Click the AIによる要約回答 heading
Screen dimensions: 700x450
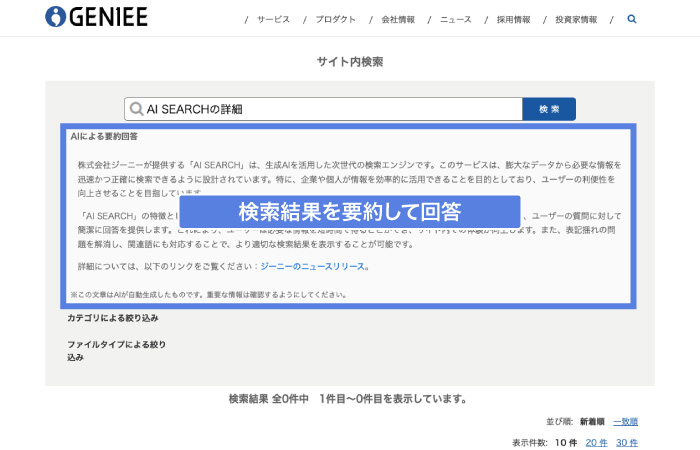pos(104,137)
